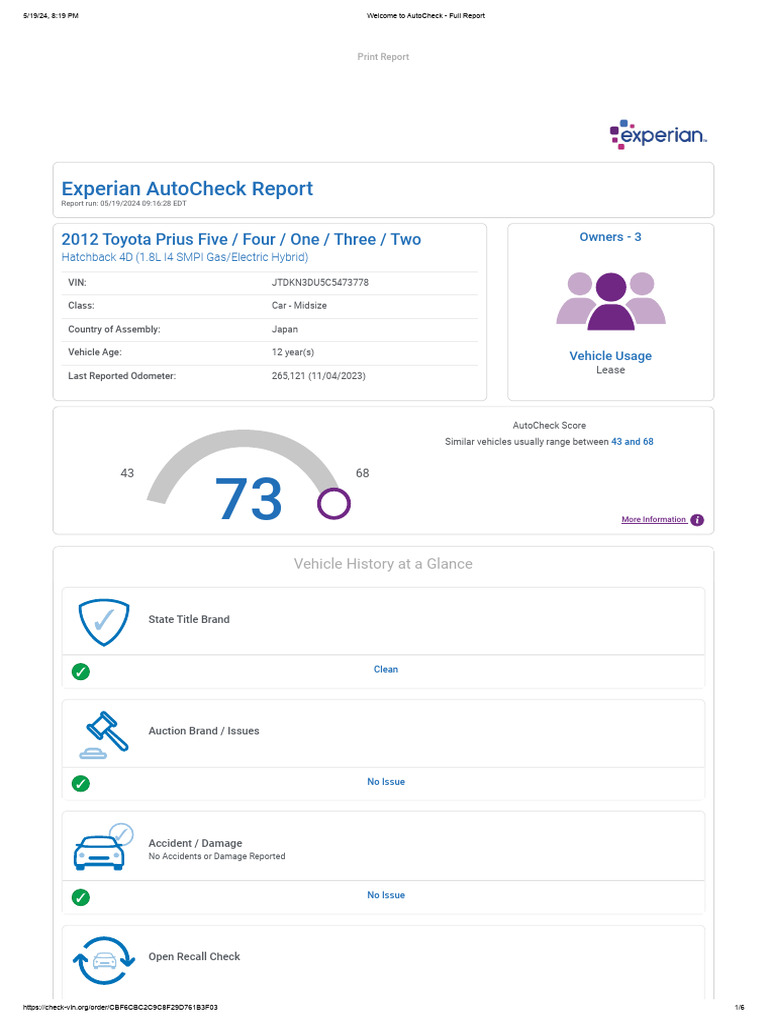Click the Auction Brand gavel icon
768x1024 pixels.
(104, 735)
